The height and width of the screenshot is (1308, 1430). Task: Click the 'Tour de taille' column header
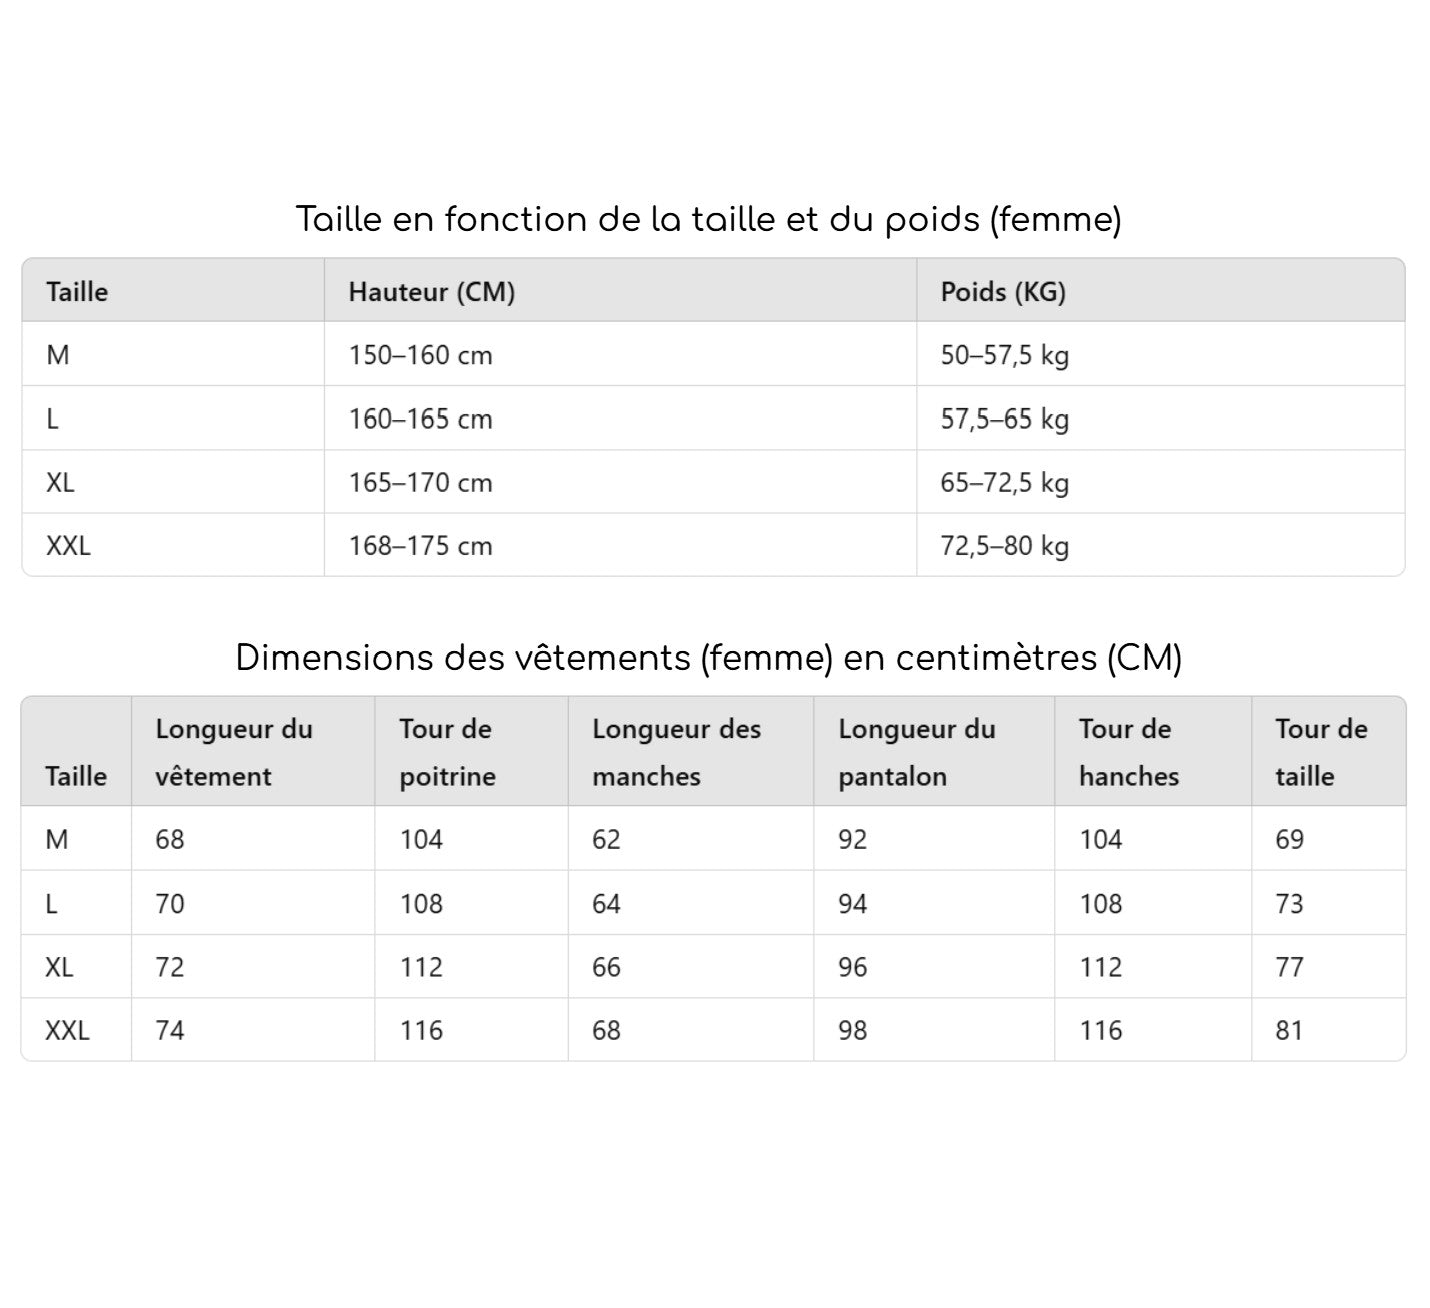click(1320, 752)
